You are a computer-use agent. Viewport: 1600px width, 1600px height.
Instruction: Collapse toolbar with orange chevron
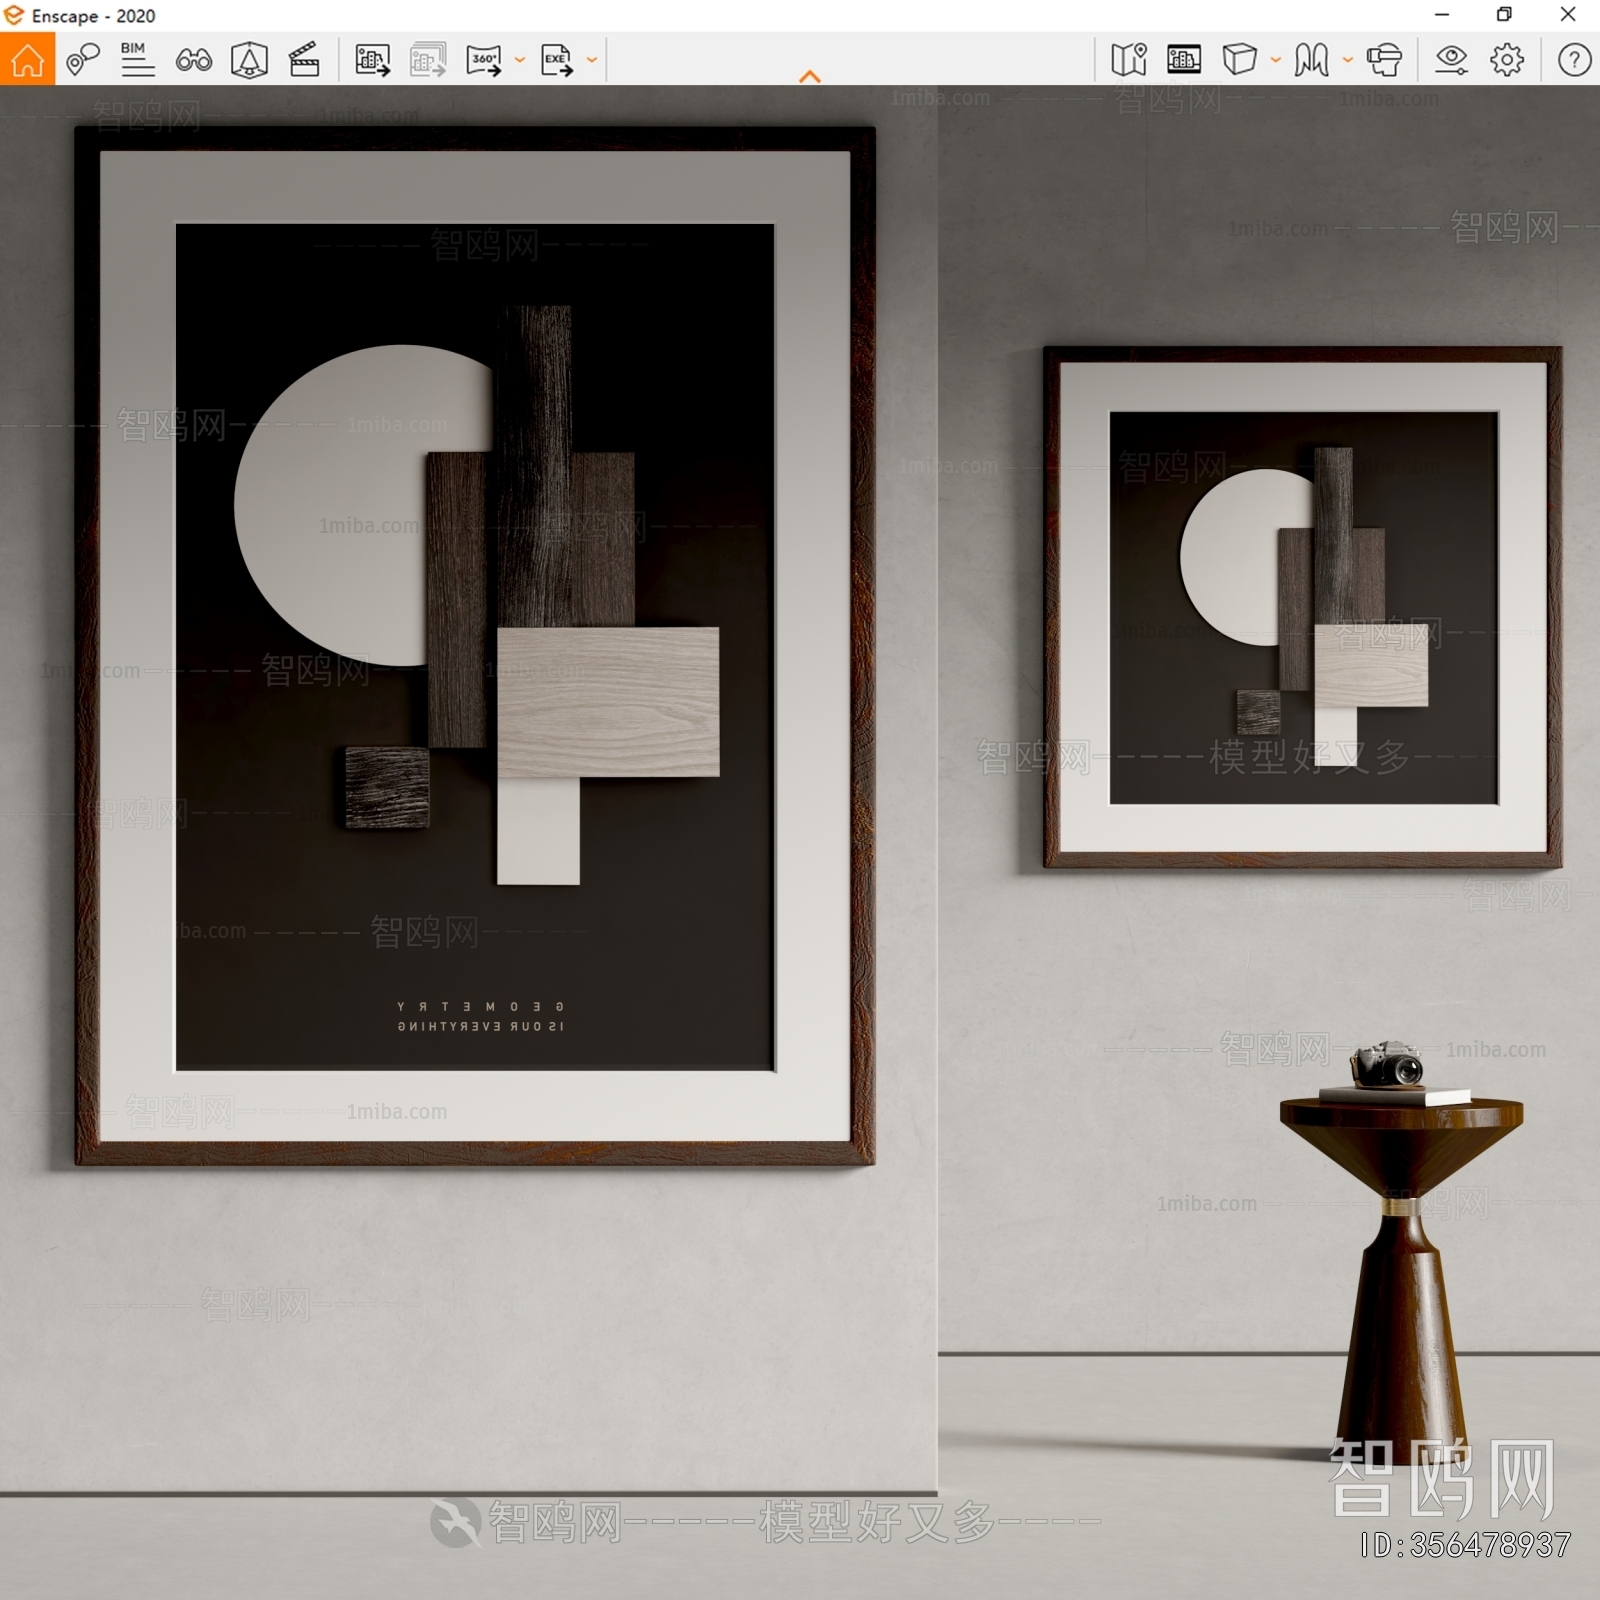pyautogui.click(x=810, y=76)
